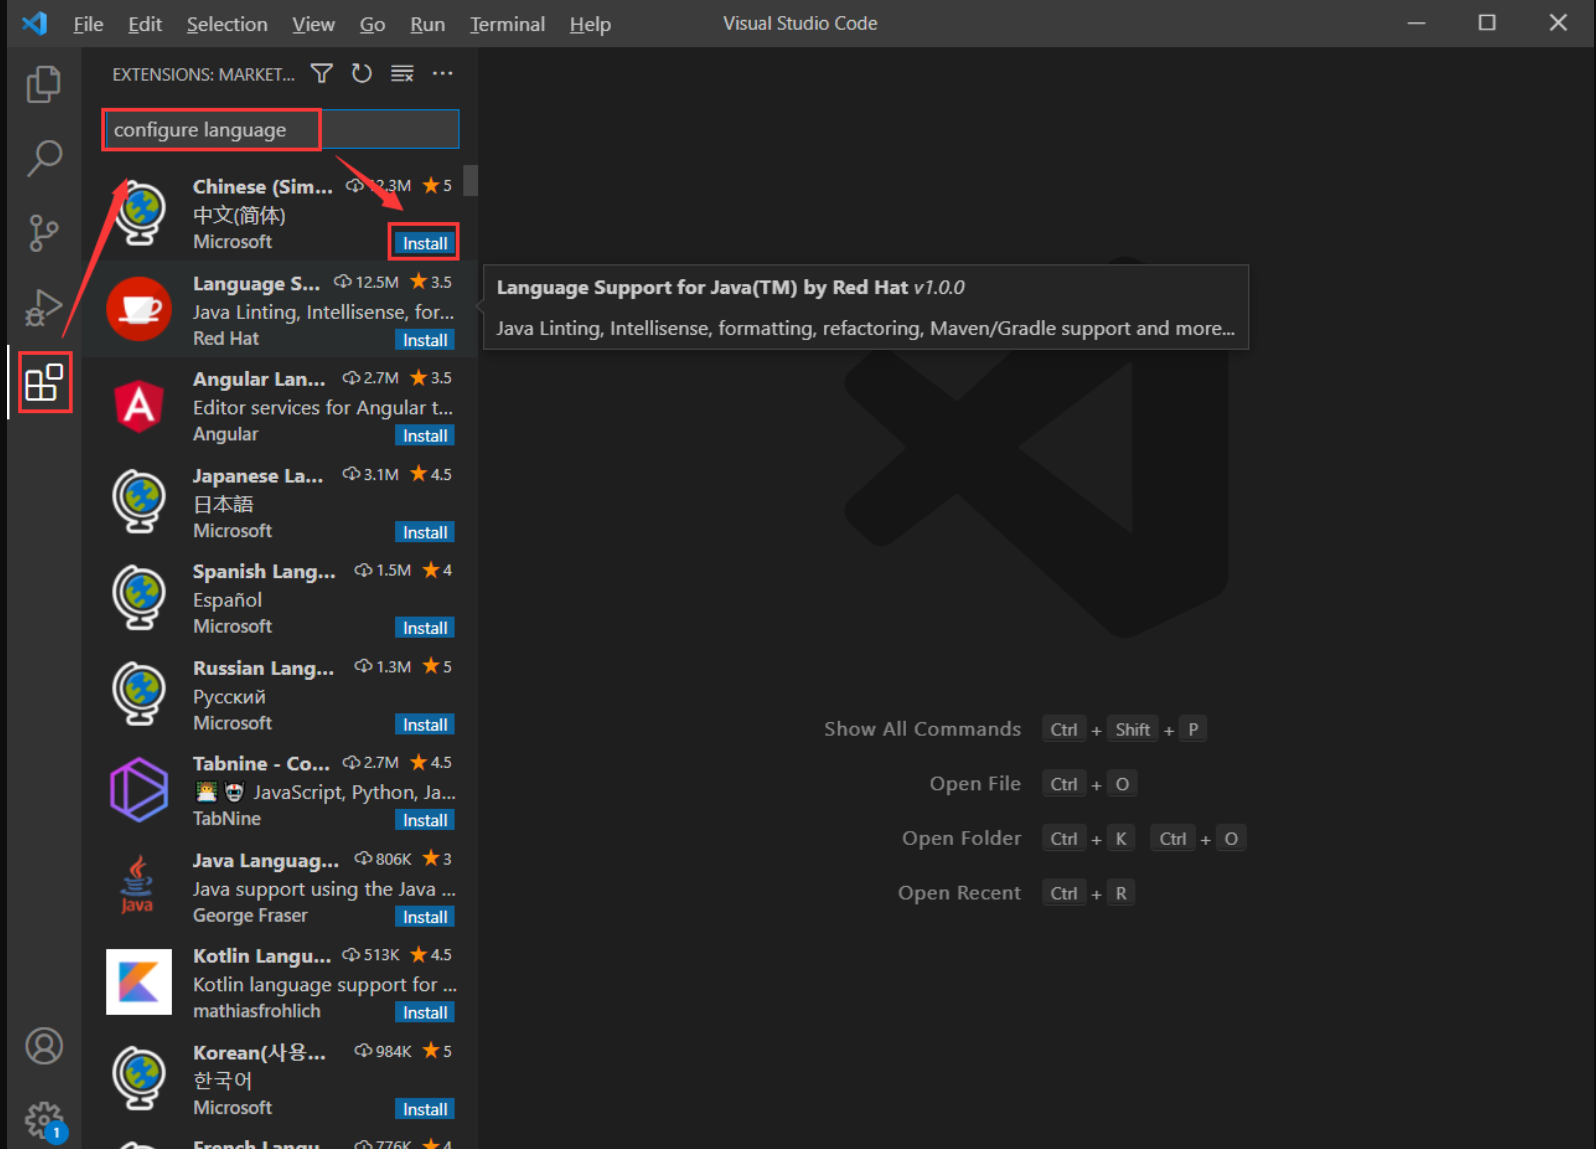Install the Russian language pack
The width and height of the screenshot is (1596, 1149).
(x=425, y=724)
